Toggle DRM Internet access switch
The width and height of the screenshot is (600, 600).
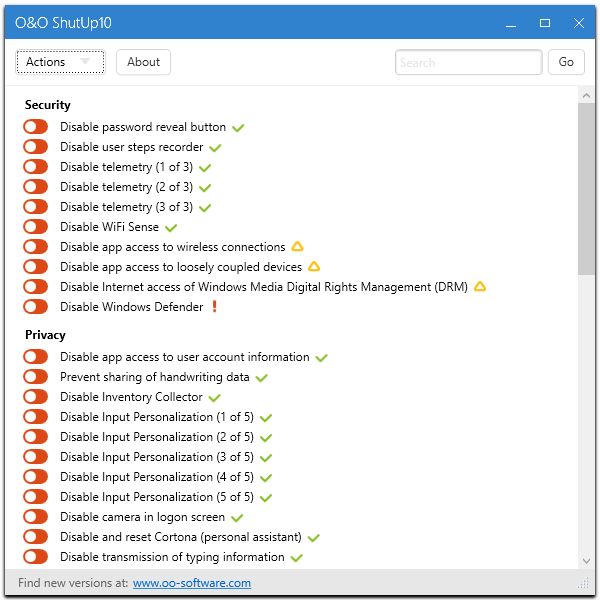[x=36, y=287]
